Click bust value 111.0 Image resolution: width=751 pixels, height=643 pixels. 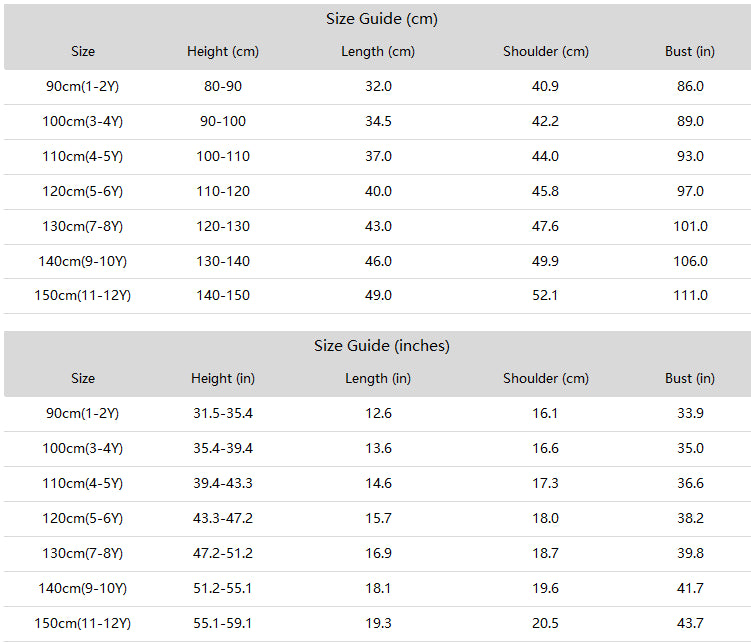point(690,295)
